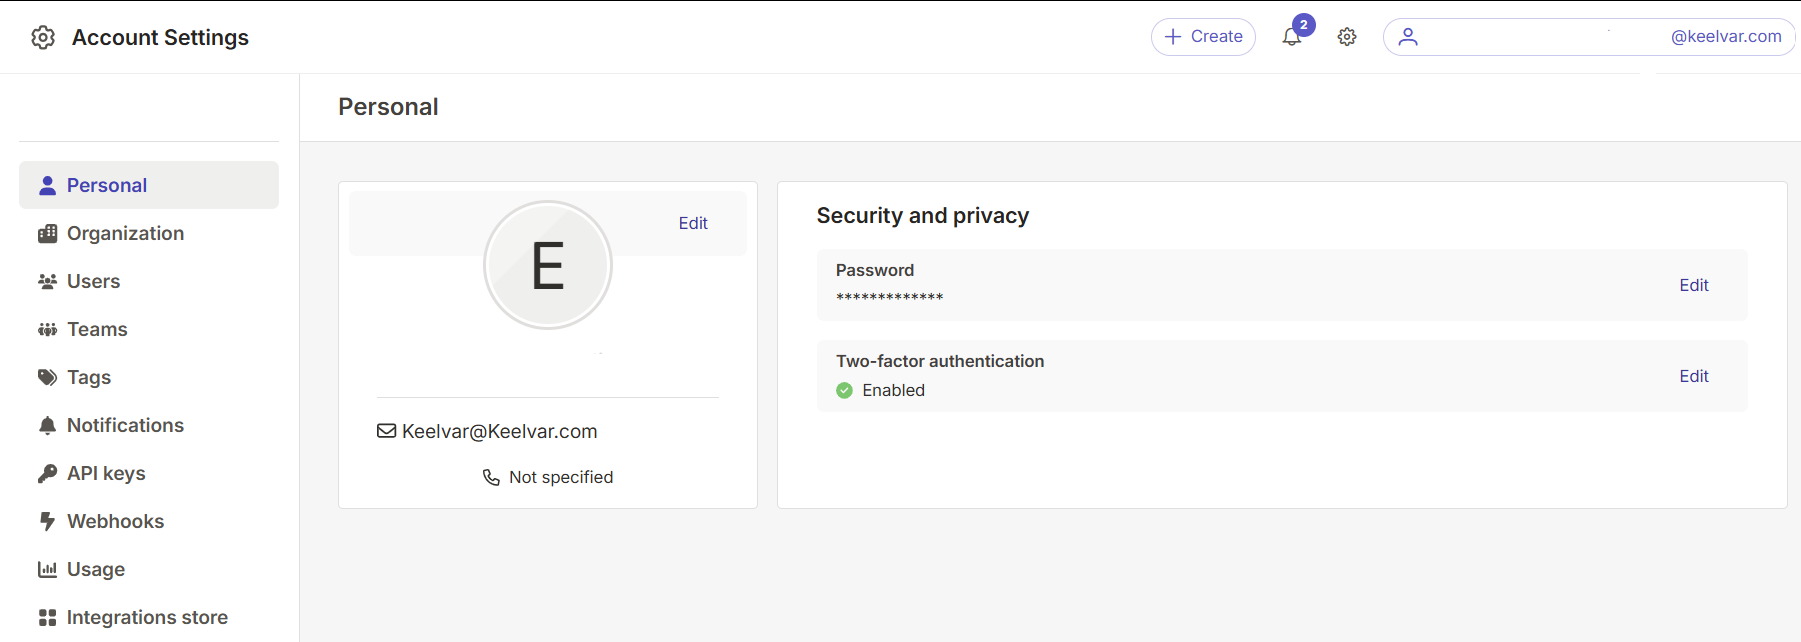This screenshot has width=1801, height=642.
Task: Click the API keys key icon
Action: (47, 473)
